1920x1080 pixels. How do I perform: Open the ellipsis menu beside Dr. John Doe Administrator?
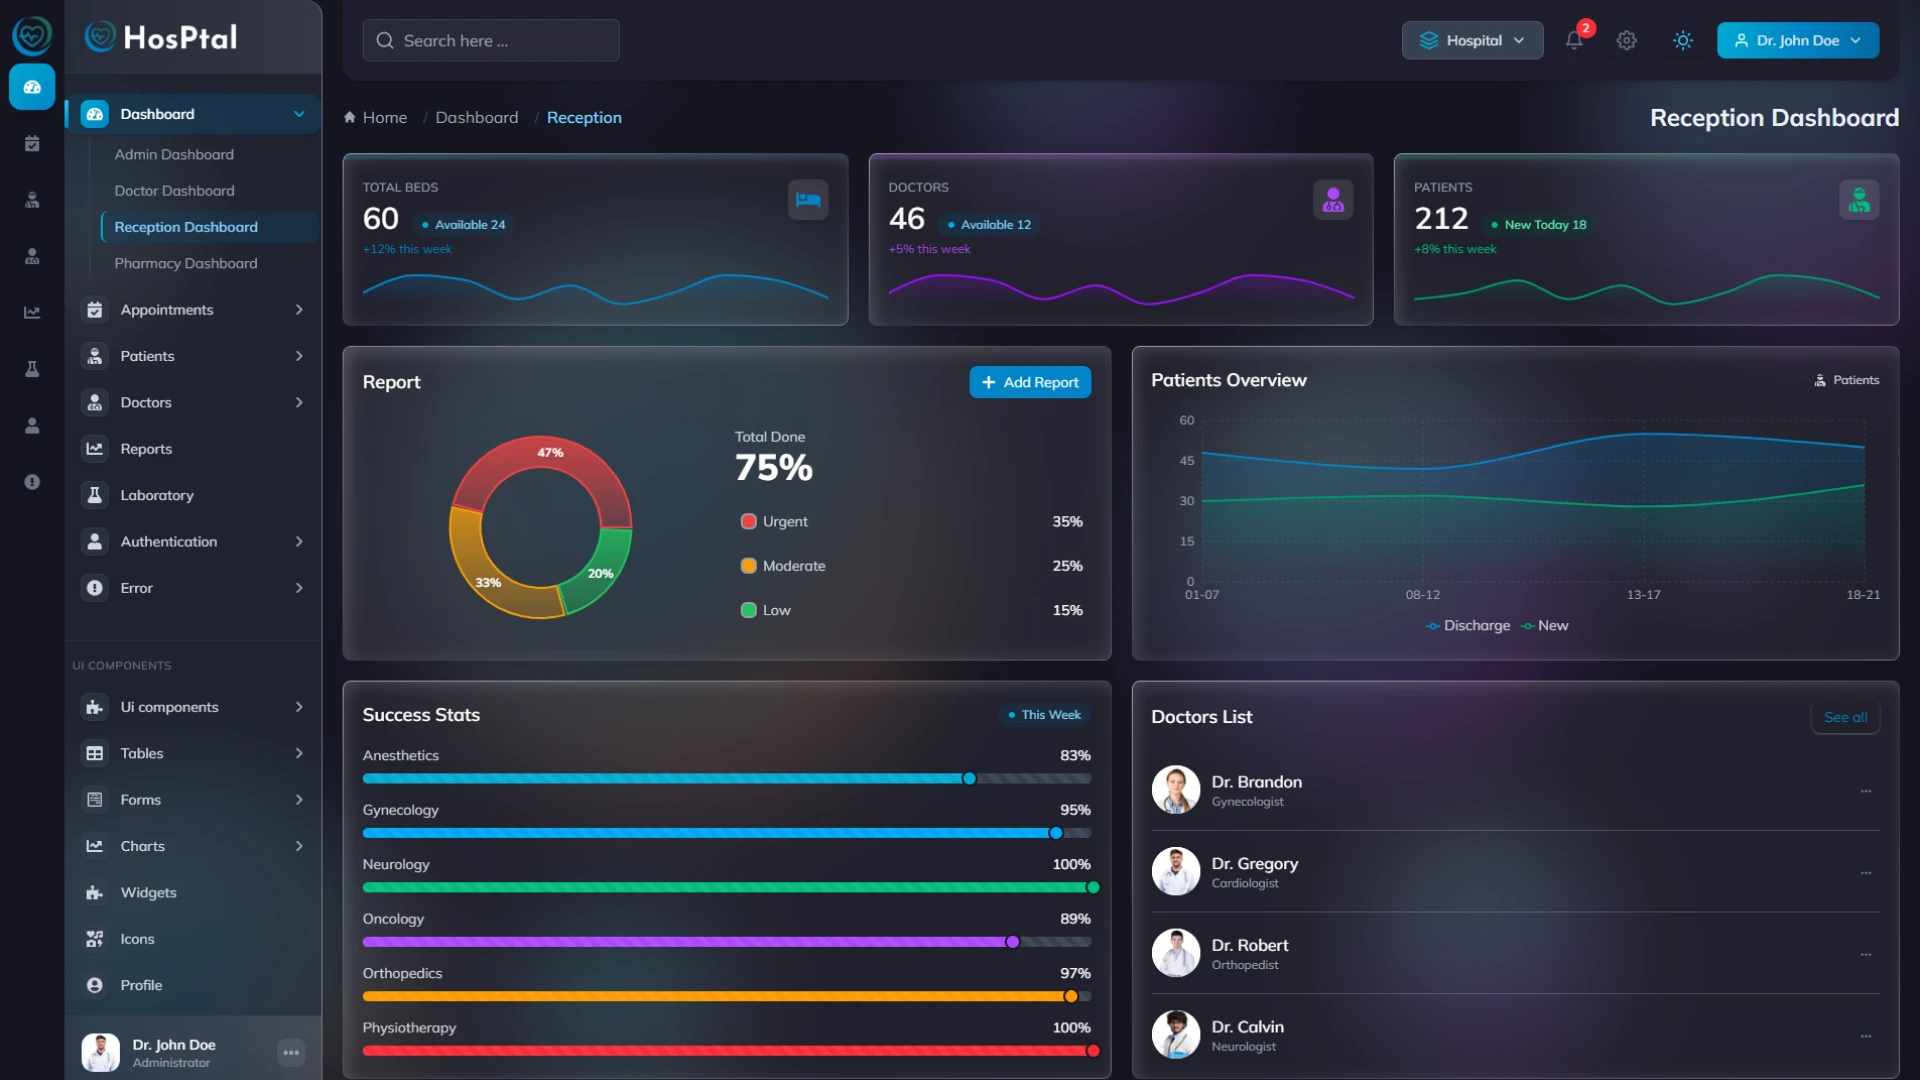(291, 1052)
